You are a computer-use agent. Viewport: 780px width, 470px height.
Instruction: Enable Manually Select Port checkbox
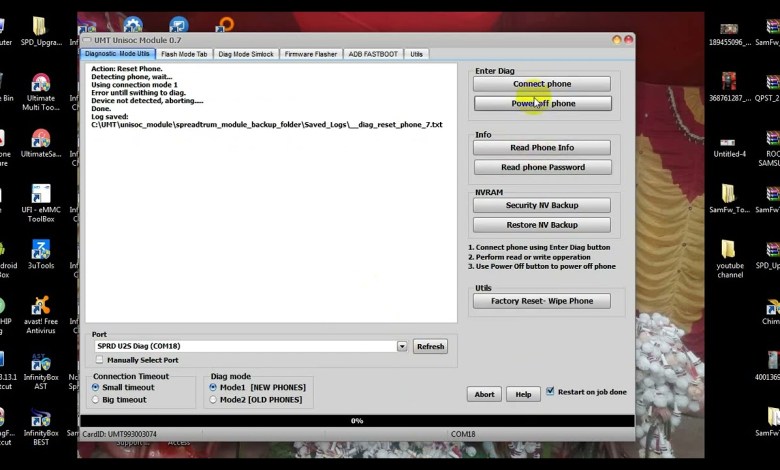[x=99, y=360]
